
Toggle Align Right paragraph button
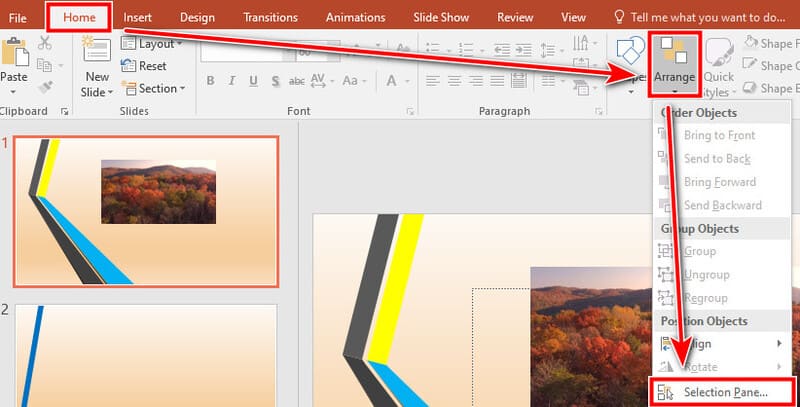[x=476, y=81]
